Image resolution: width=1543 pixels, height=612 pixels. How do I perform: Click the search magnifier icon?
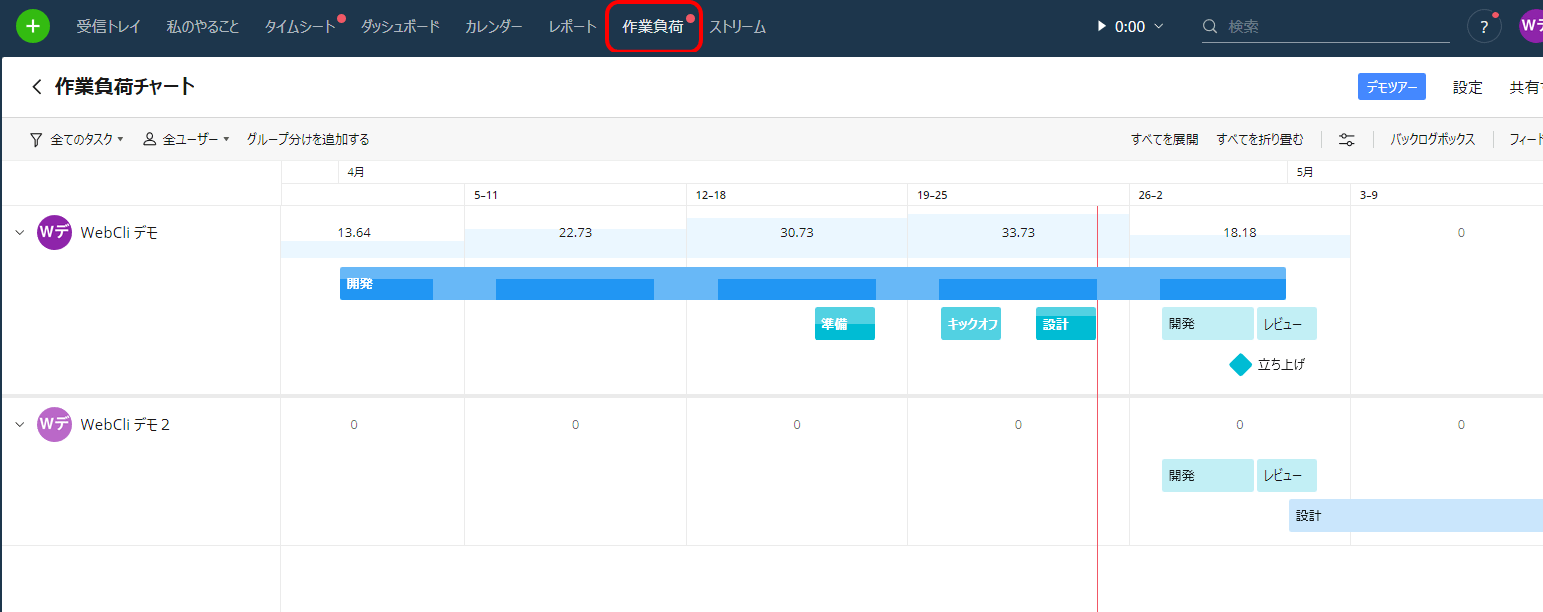coord(1210,26)
